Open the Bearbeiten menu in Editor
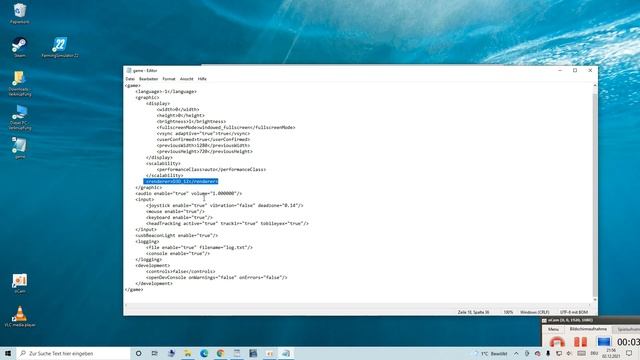 [x=149, y=79]
